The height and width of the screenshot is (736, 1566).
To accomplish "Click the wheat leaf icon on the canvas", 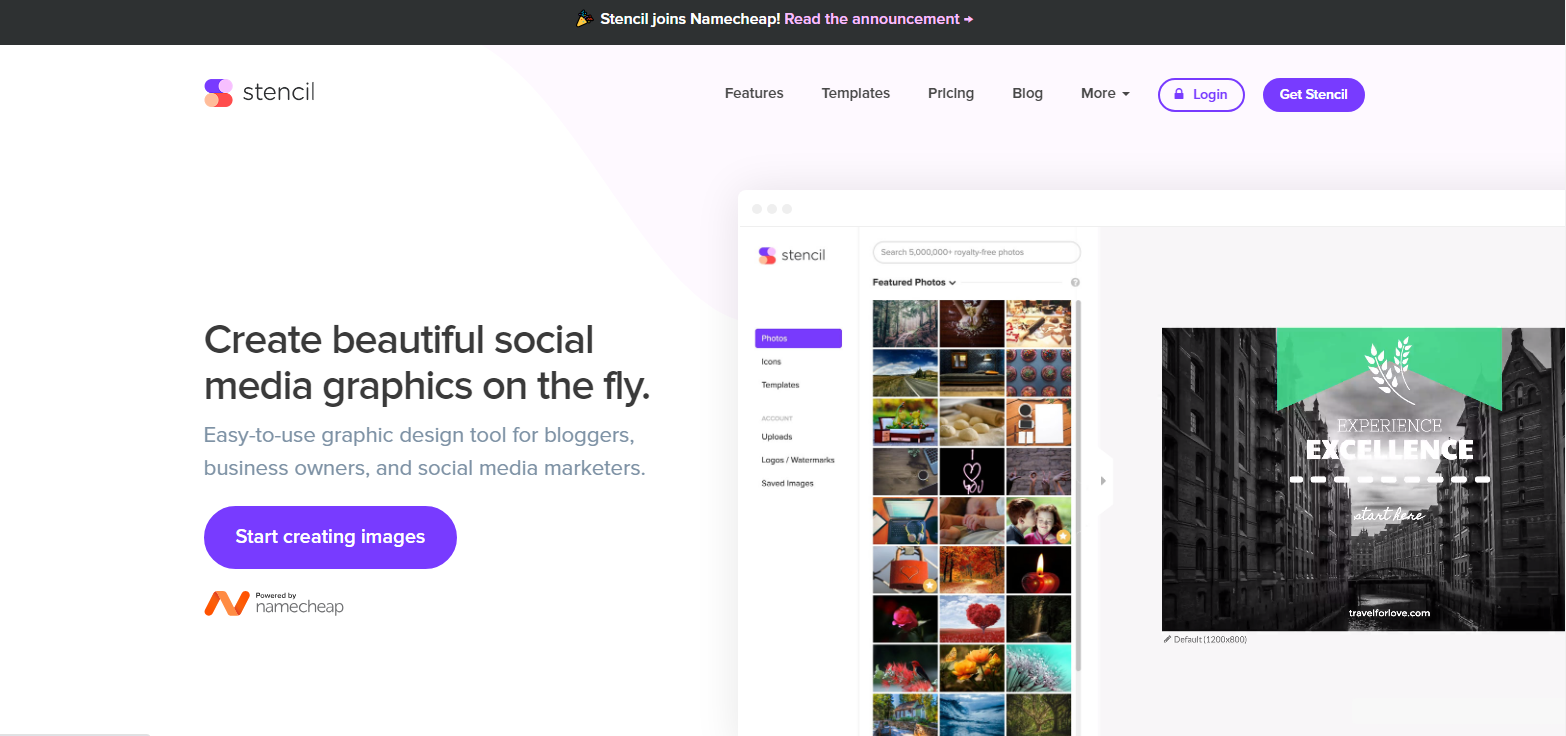I will tap(1388, 365).
